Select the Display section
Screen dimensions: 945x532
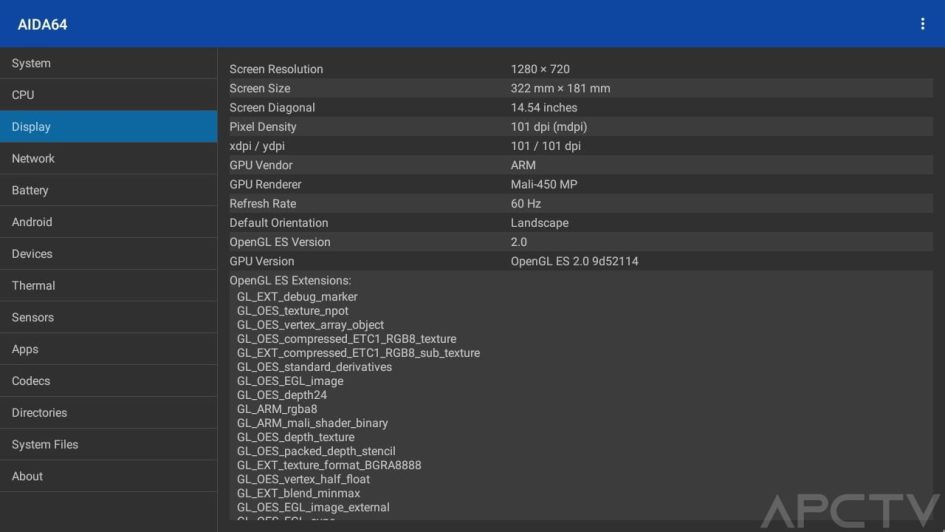[x=108, y=127]
